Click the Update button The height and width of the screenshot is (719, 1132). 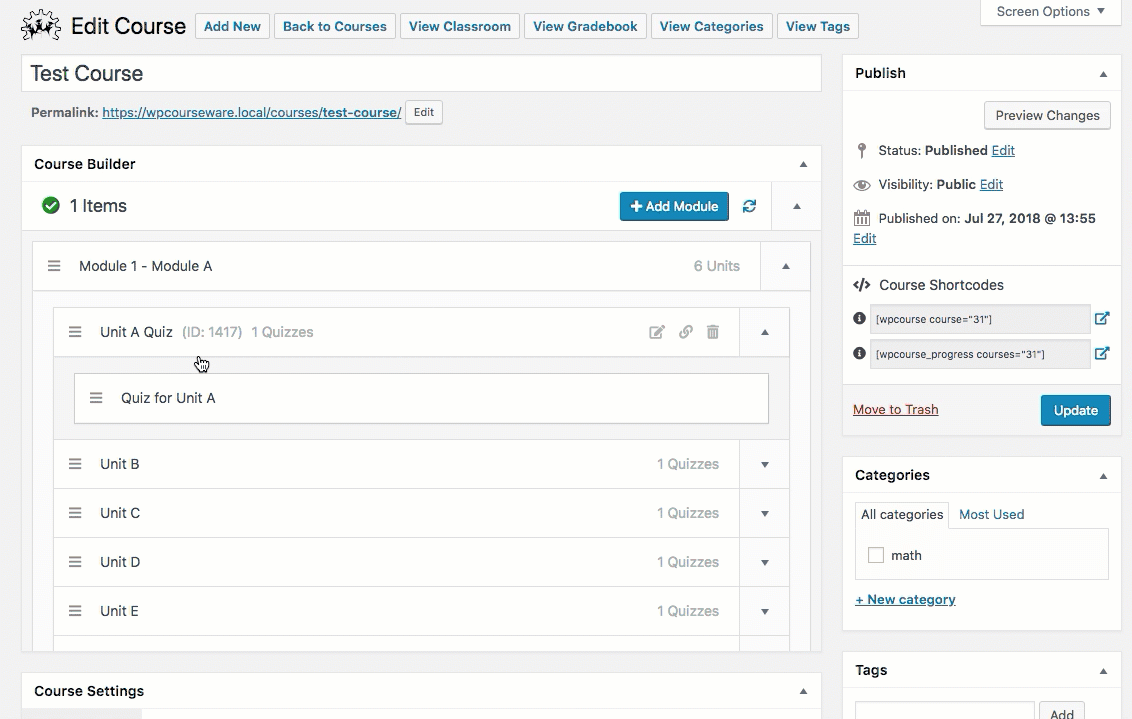[x=1076, y=410]
